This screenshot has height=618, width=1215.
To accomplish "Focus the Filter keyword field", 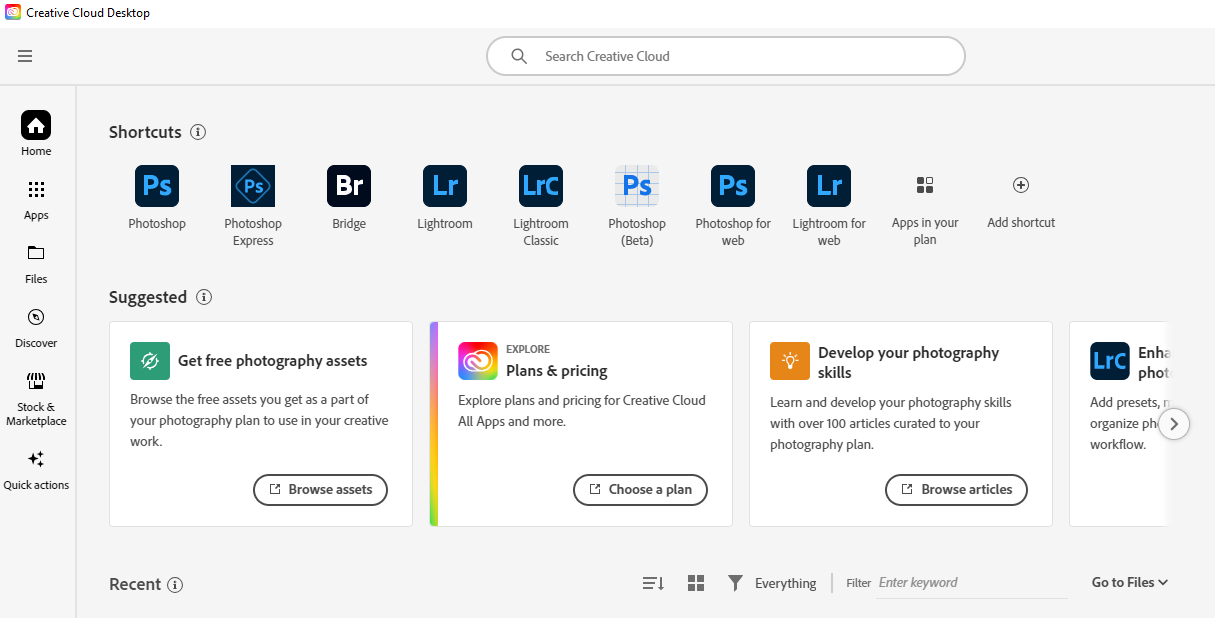I will 972,583.
